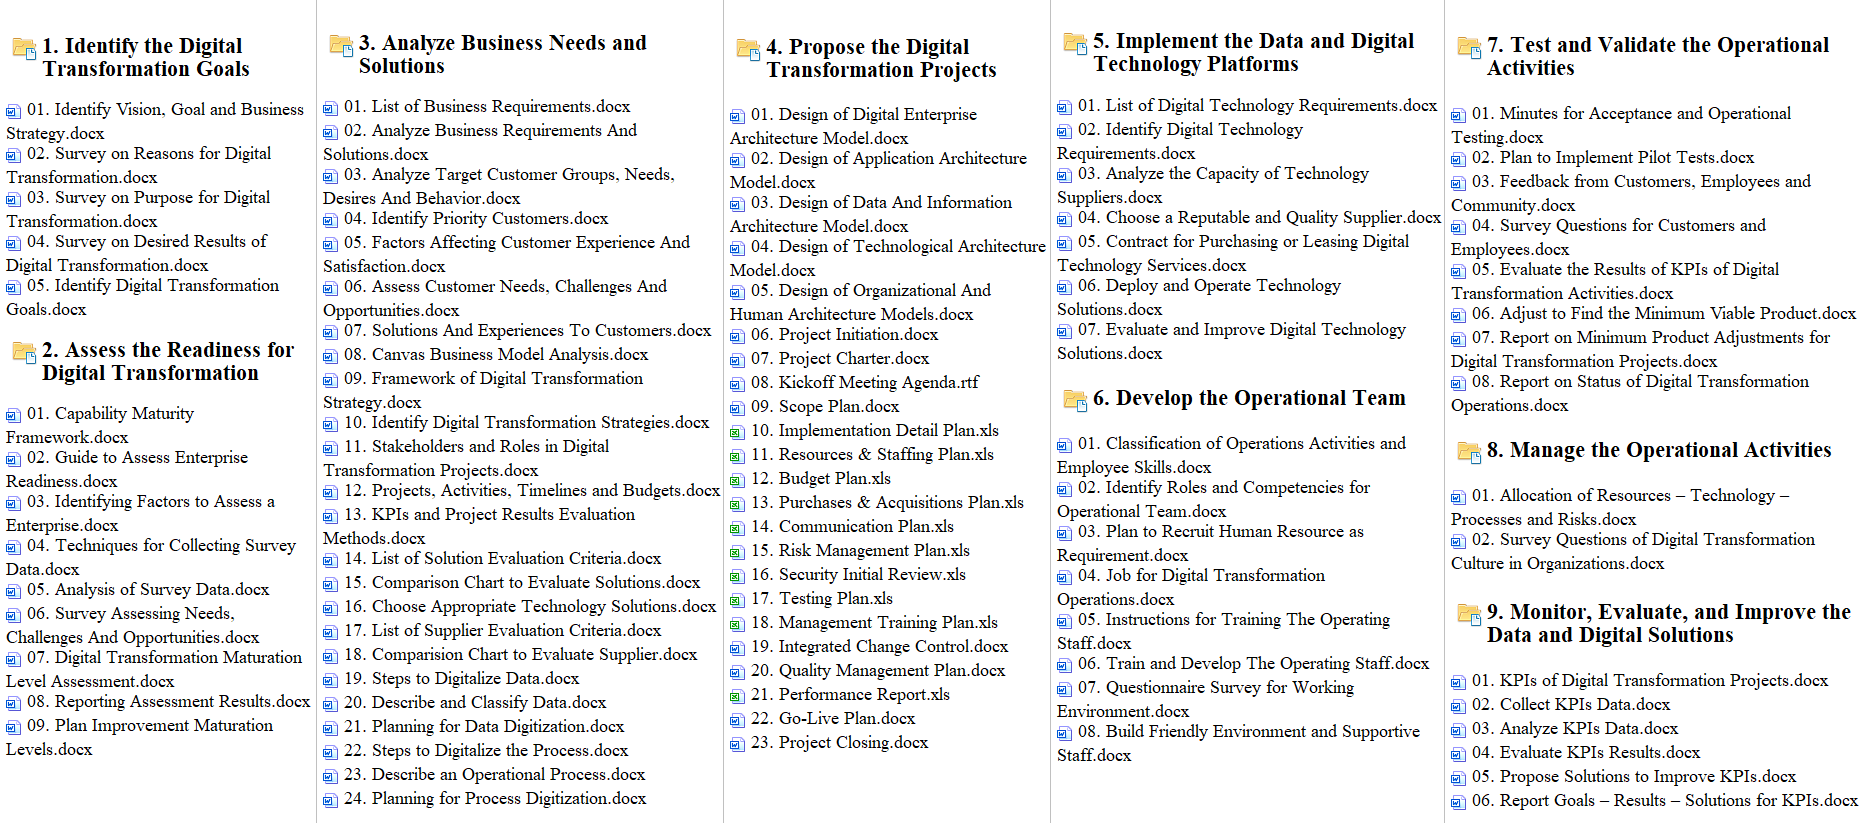Click "05. Propose Solutions to Improve KPIs.docx"
The width and height of the screenshot is (1869, 823).
[x=1634, y=776]
